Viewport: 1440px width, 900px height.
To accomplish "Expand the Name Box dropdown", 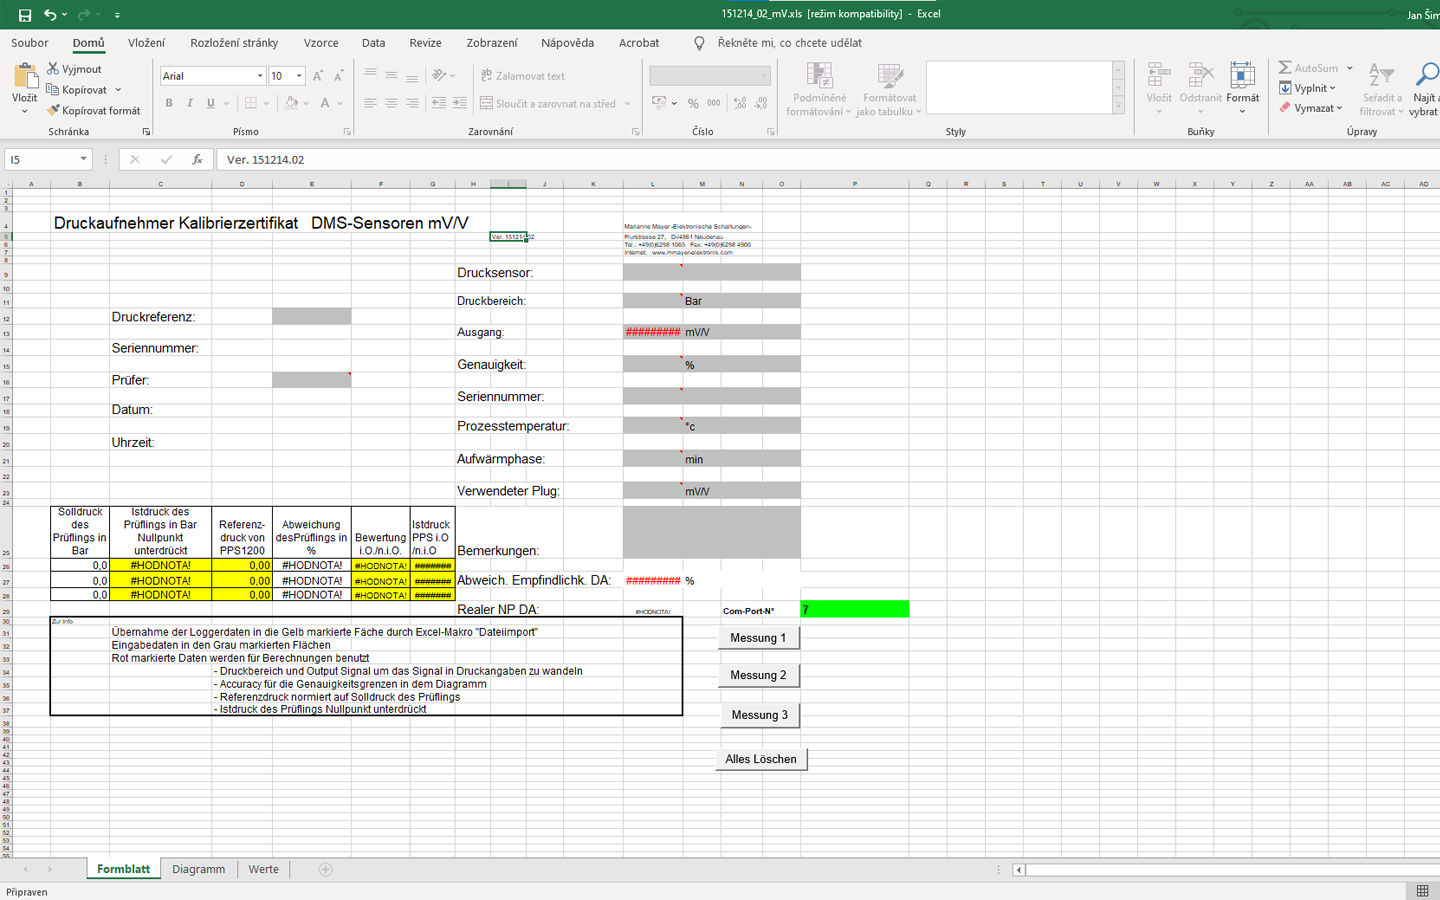I will coord(83,159).
